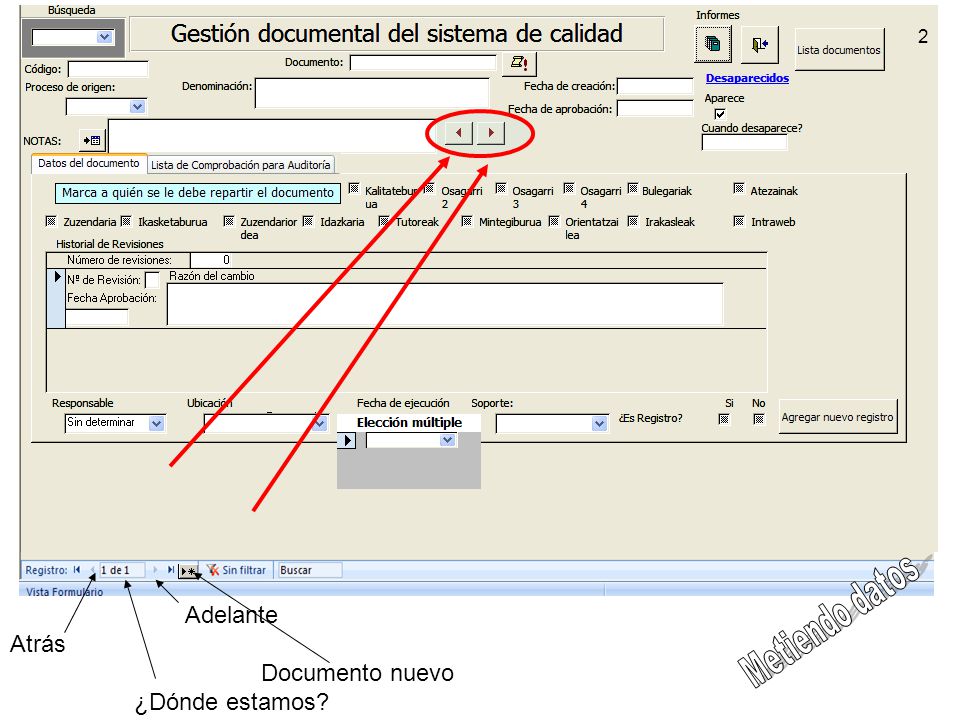960x720 pixels.
Task: Go to next record with right red arrow
Action: [x=490, y=132]
